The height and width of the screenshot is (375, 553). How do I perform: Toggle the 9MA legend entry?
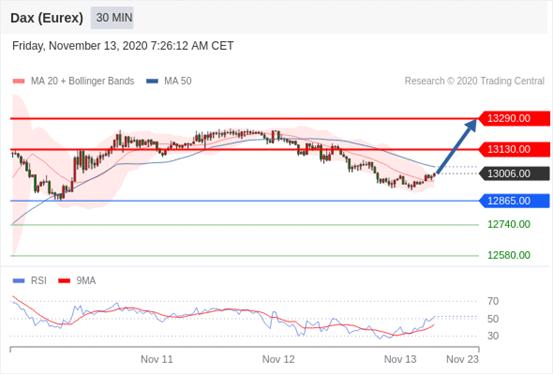[x=77, y=281]
